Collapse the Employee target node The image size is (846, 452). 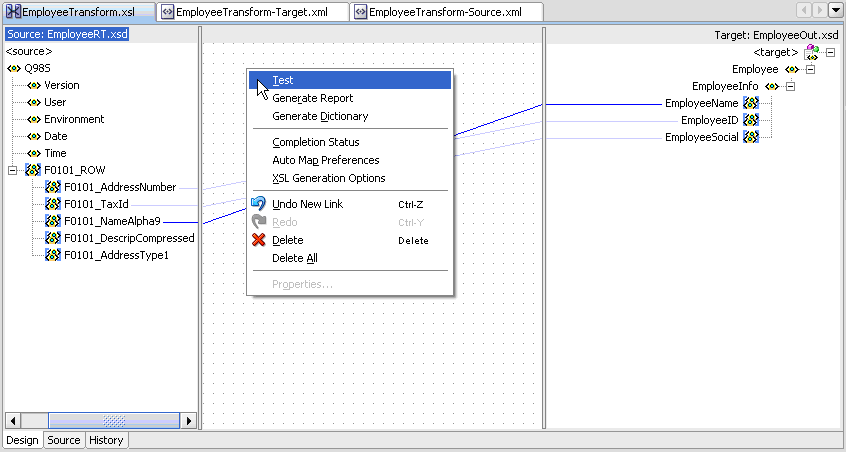pyautogui.click(x=810, y=69)
